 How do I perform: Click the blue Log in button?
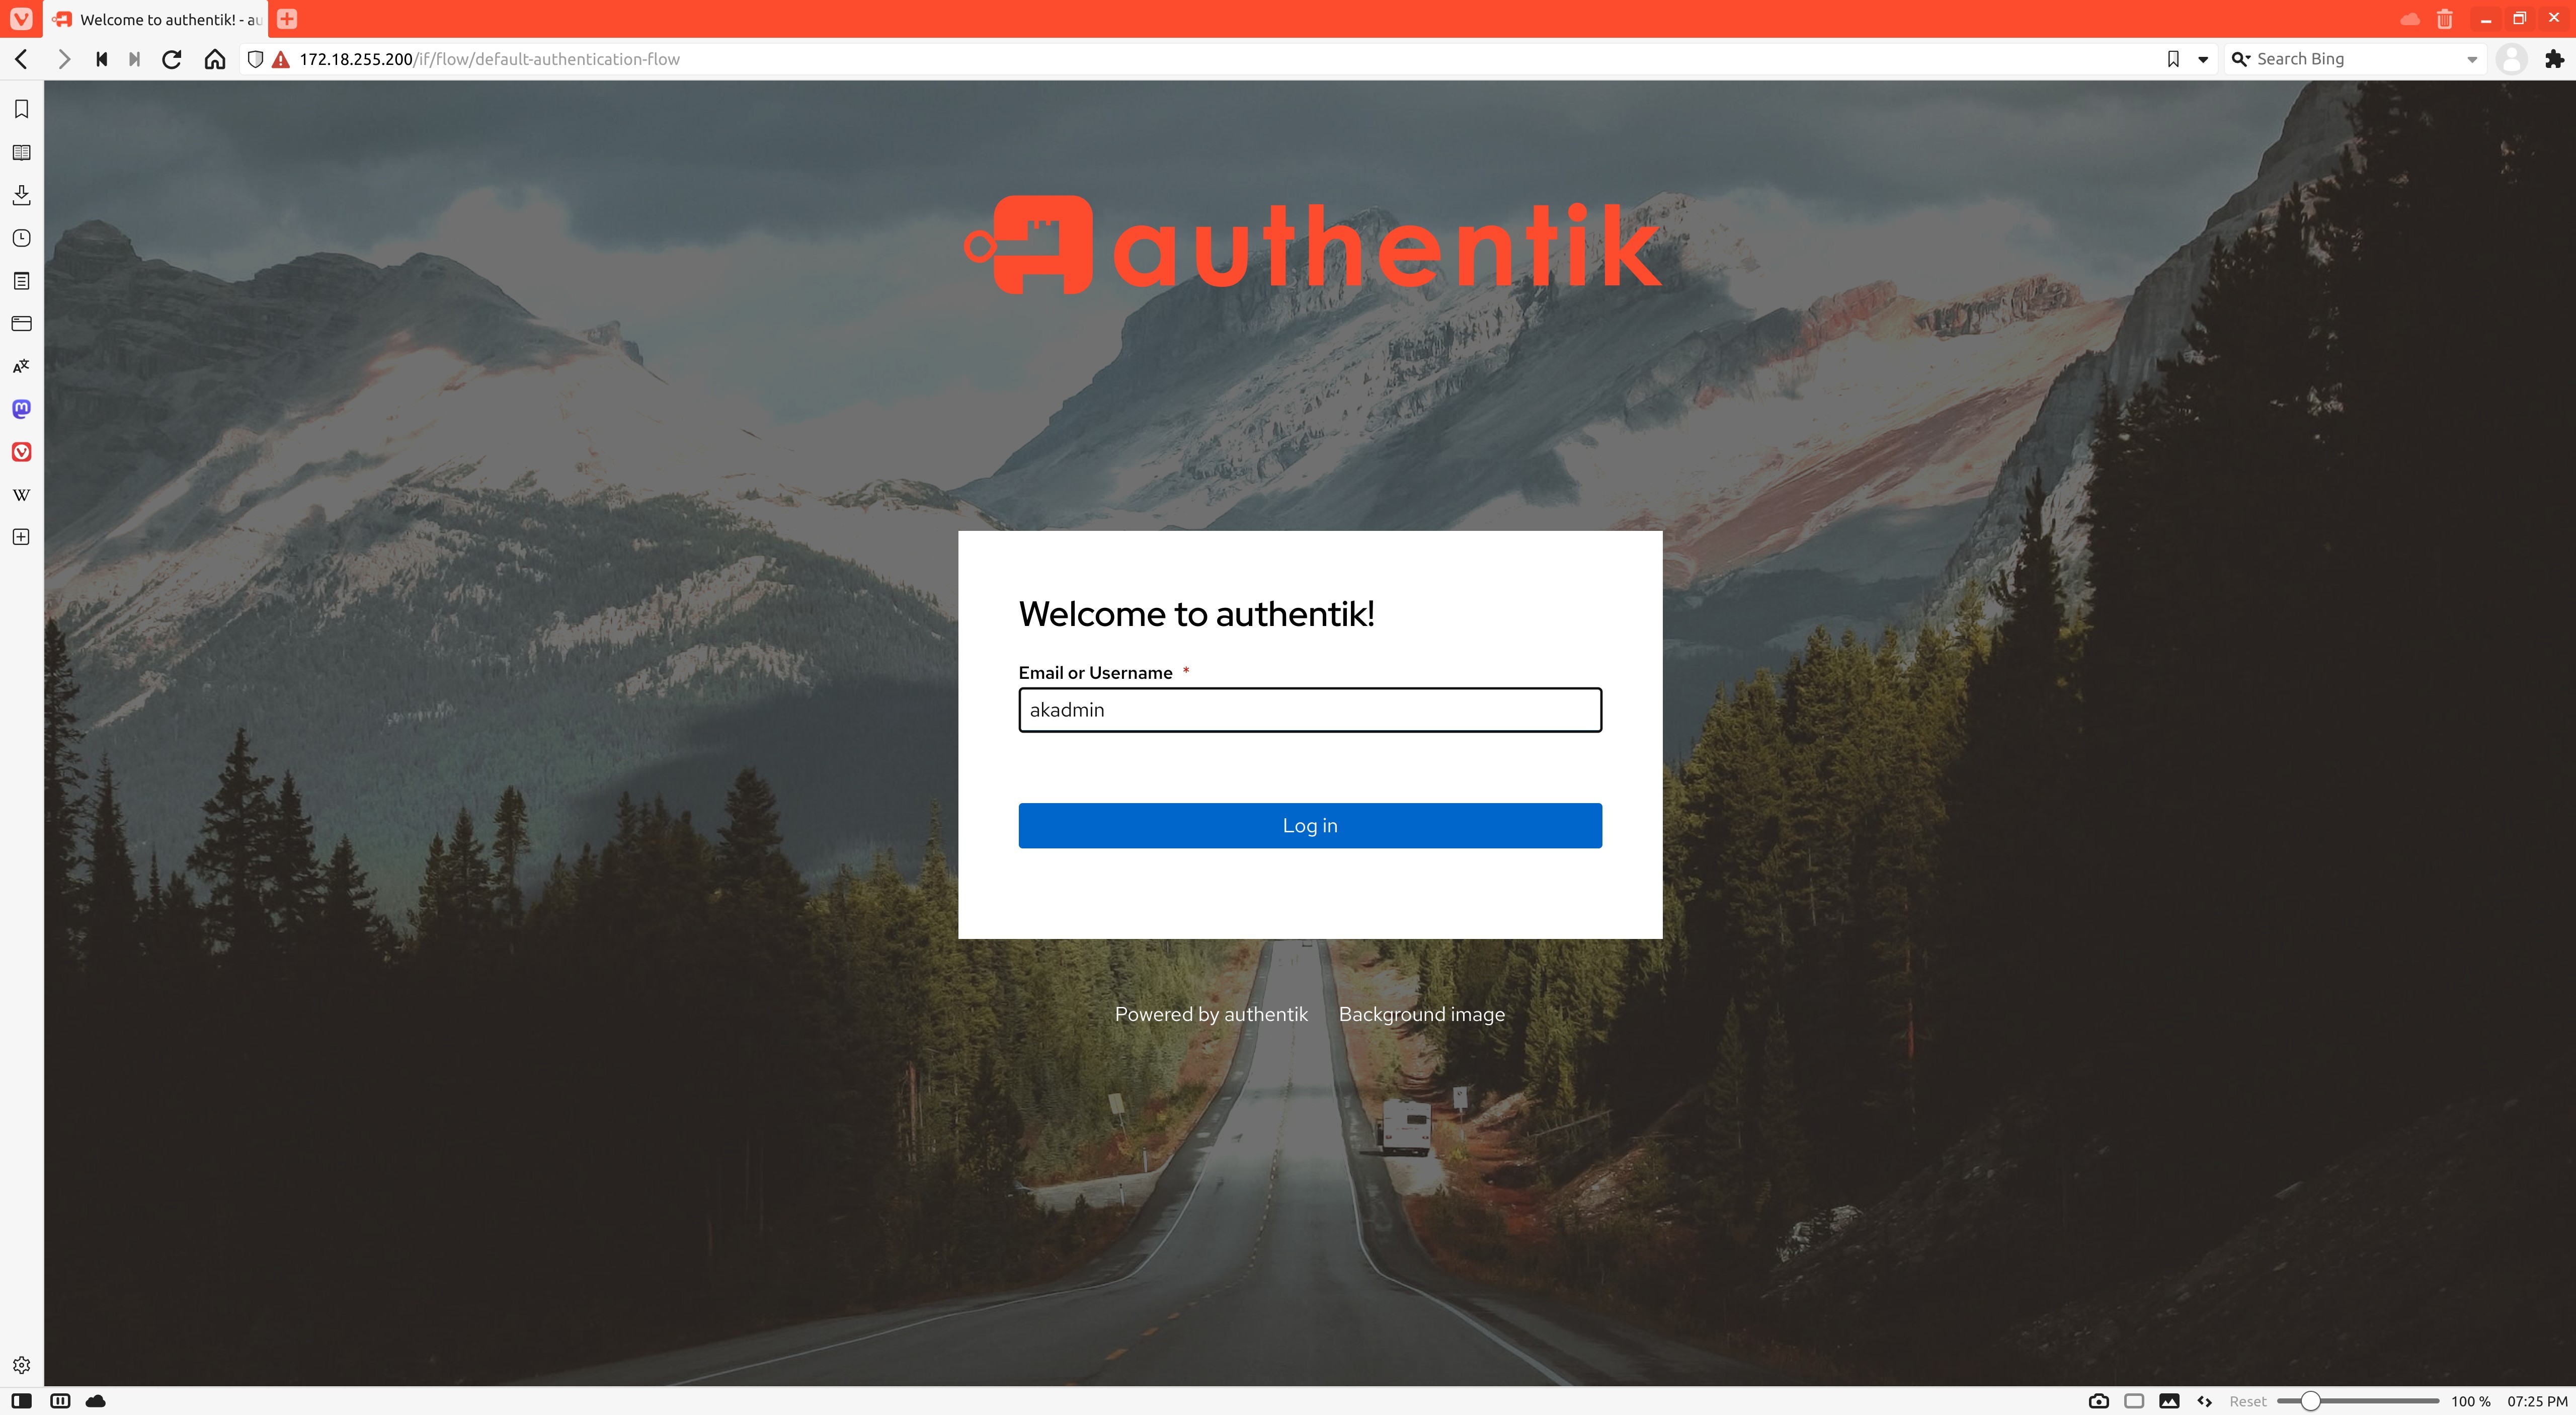[x=1310, y=826]
